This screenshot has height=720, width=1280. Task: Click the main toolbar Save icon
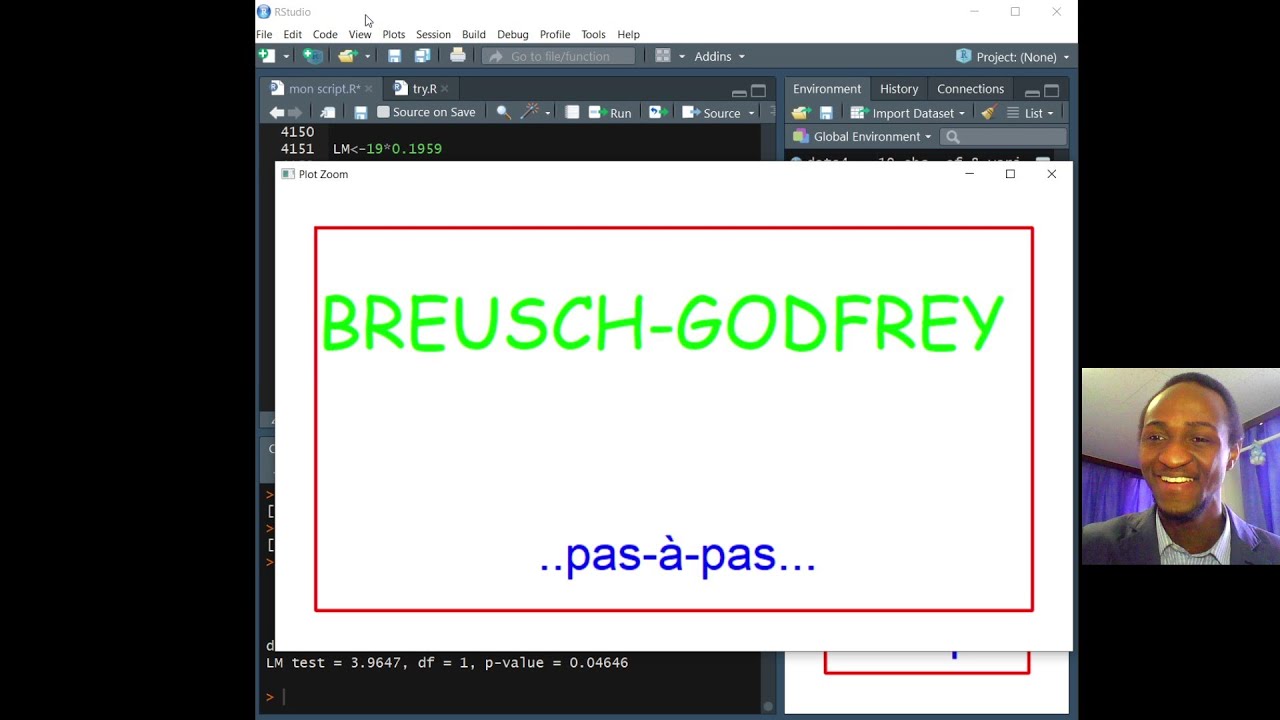394,56
